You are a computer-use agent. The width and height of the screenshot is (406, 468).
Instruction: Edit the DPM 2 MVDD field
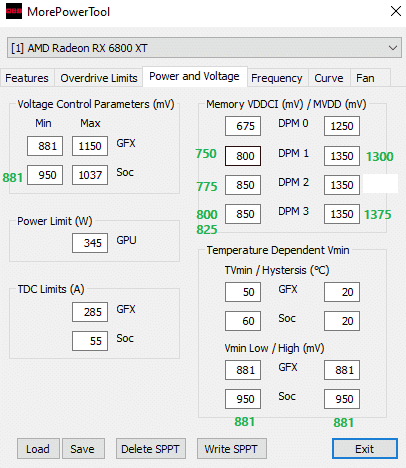pos(342,185)
